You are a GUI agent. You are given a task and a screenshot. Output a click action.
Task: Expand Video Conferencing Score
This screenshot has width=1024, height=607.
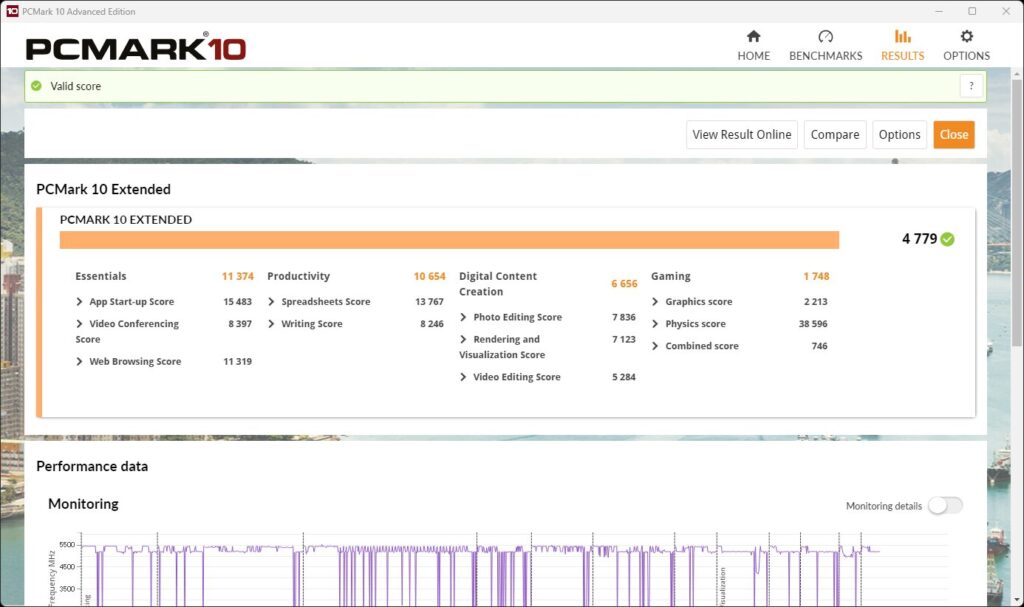tap(79, 323)
